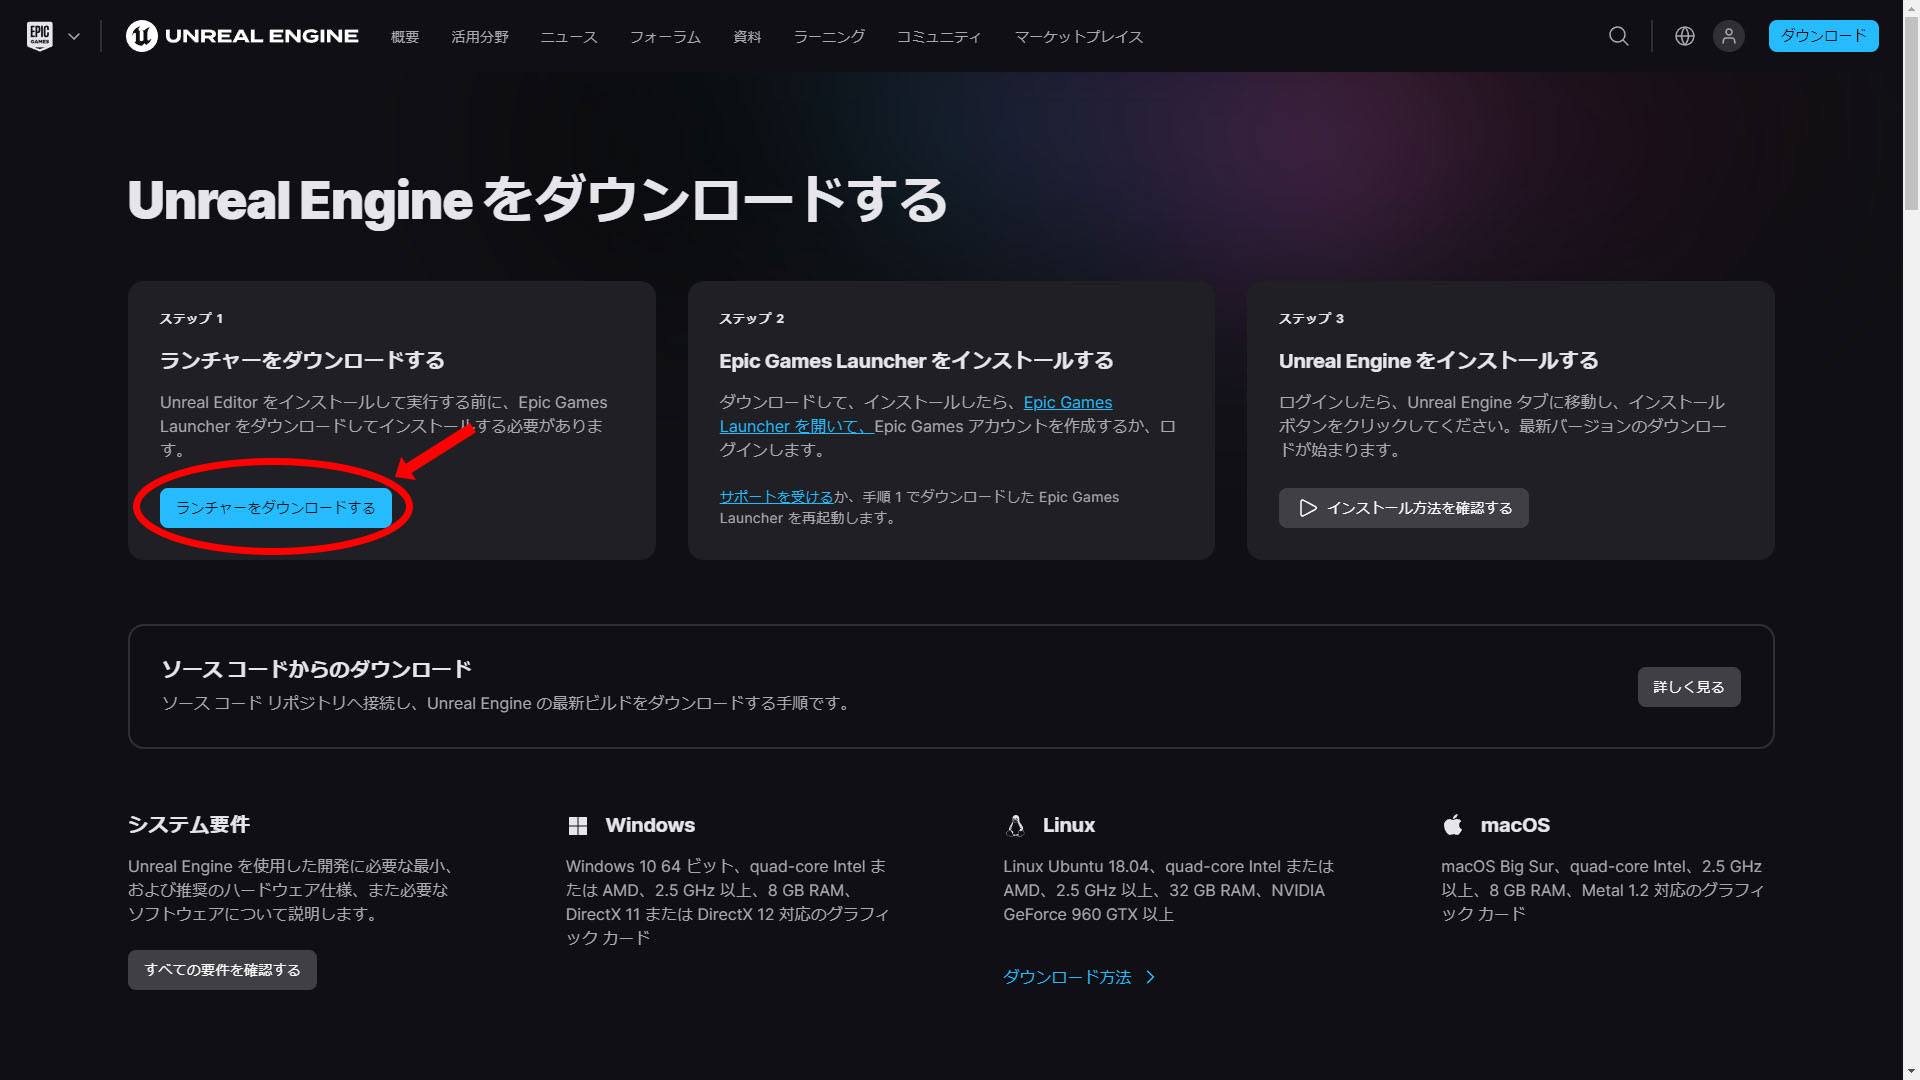Click the ステップ 2 label
Screen dimensions: 1920x1080
point(752,319)
